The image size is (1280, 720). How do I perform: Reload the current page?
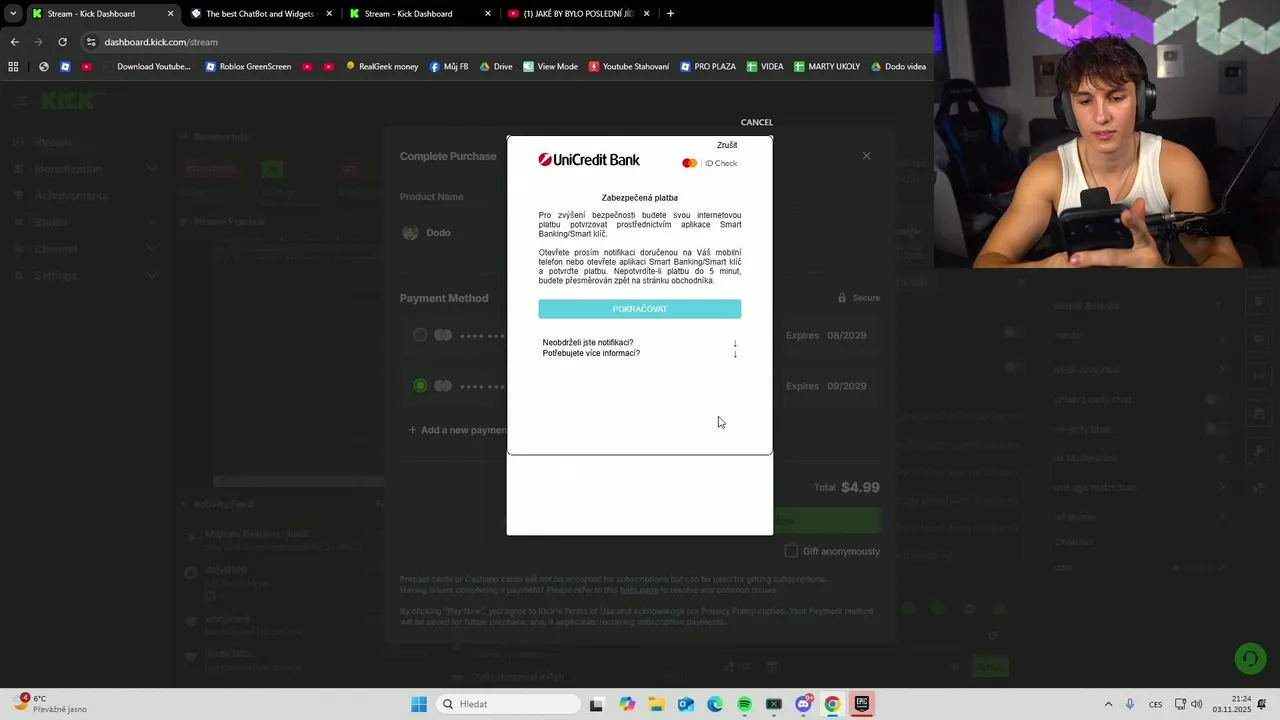tap(62, 42)
